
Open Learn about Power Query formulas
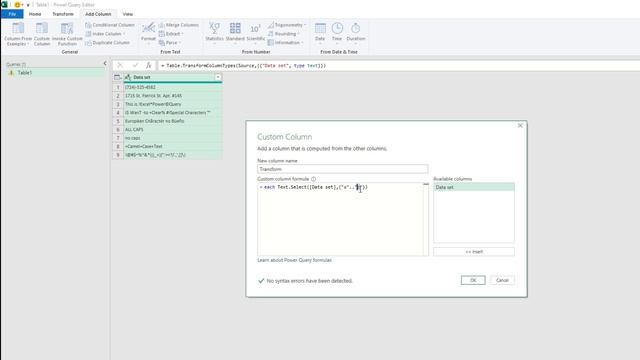tap(294, 260)
